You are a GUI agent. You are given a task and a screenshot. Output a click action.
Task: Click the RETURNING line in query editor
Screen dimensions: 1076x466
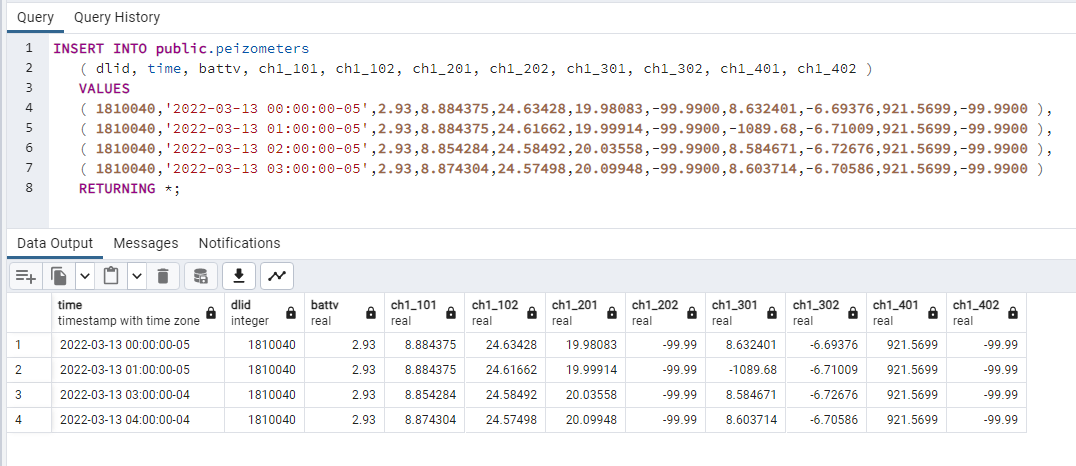129,188
